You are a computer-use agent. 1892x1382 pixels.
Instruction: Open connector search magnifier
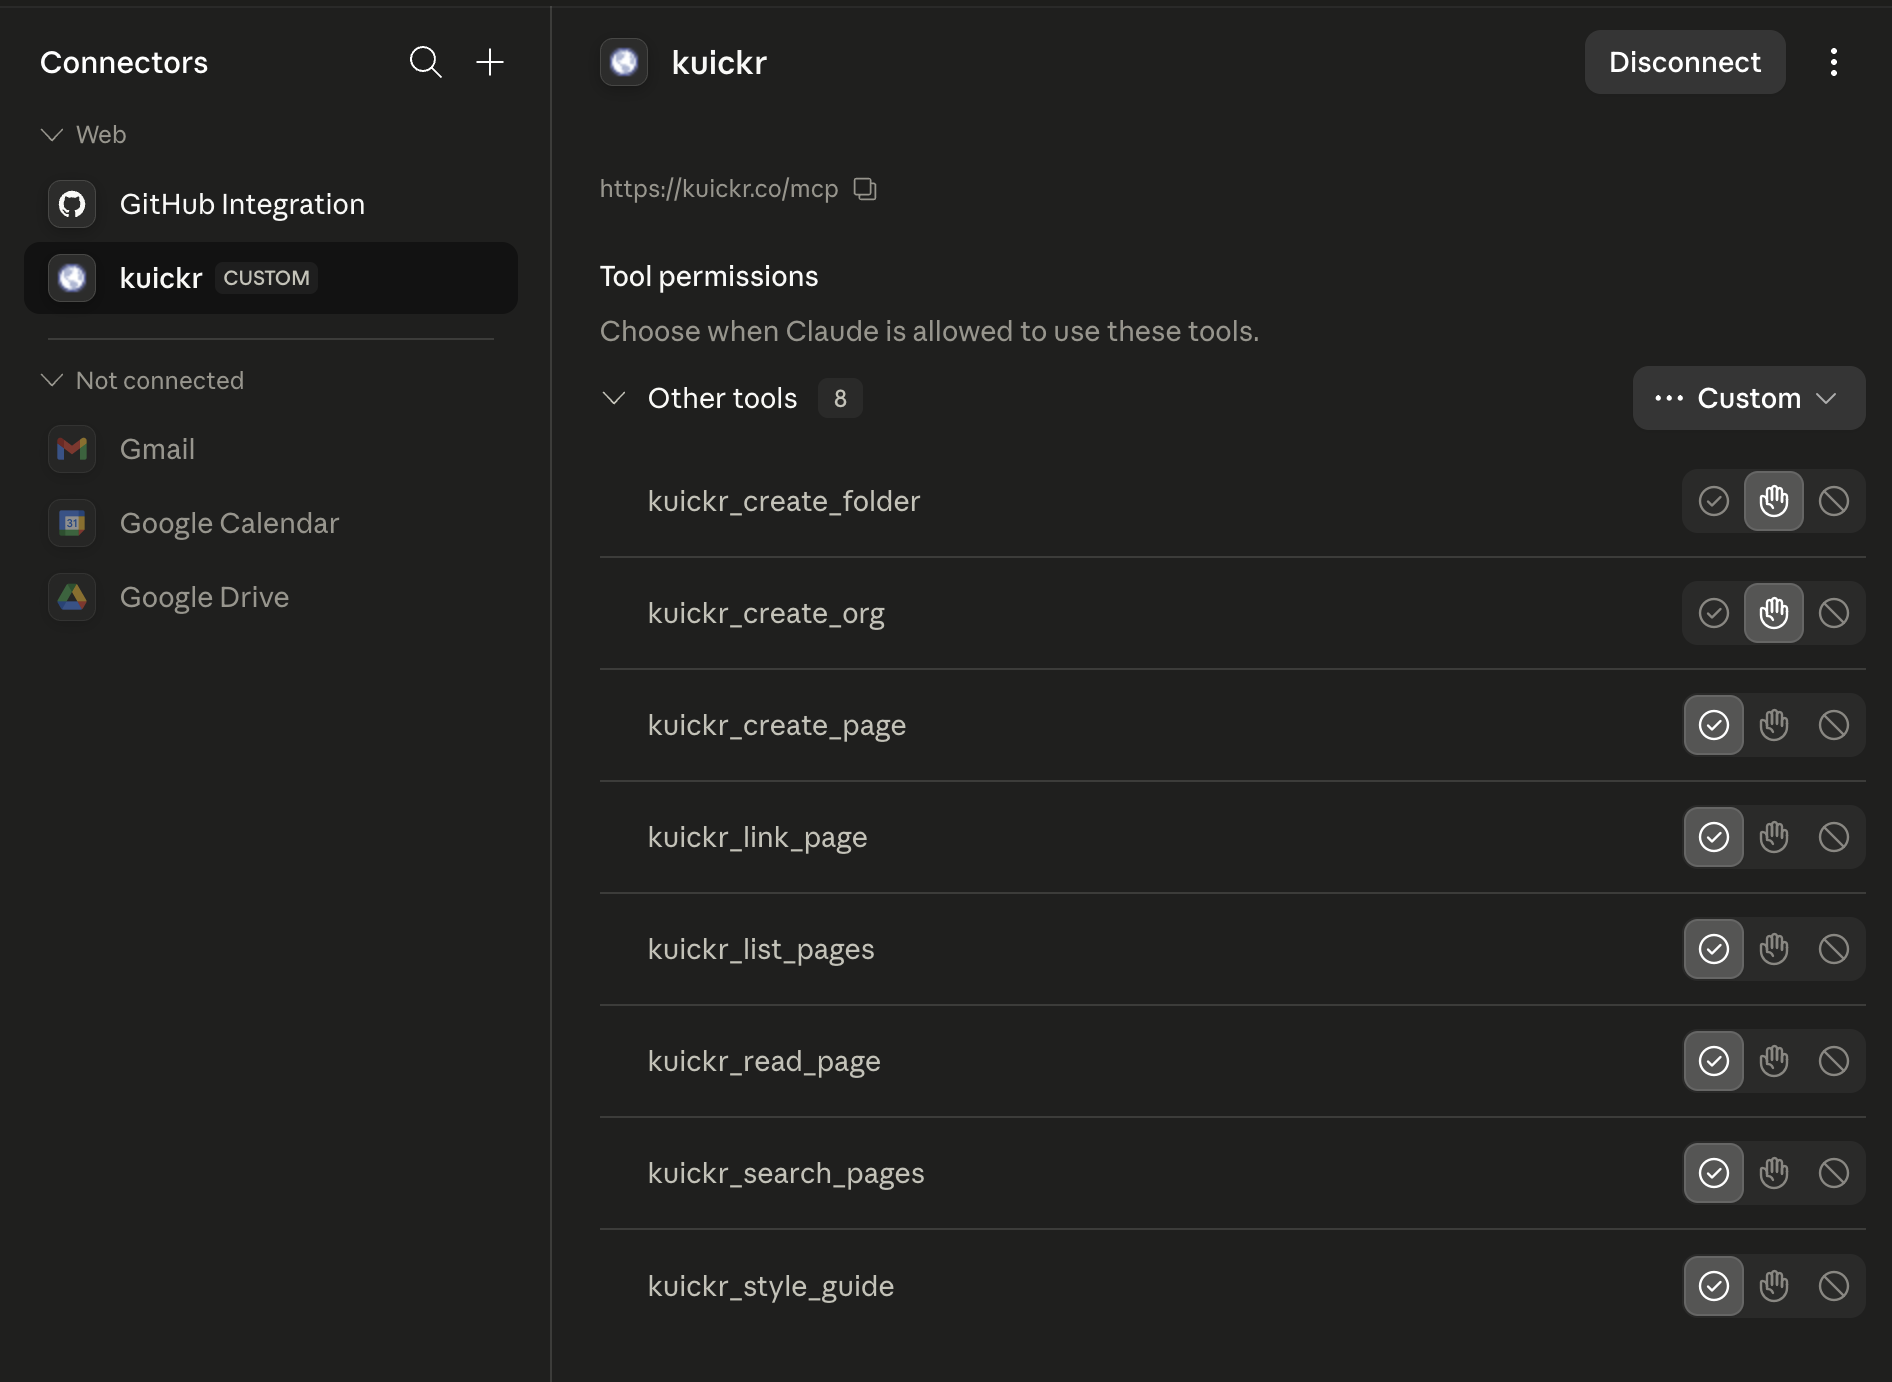(426, 62)
